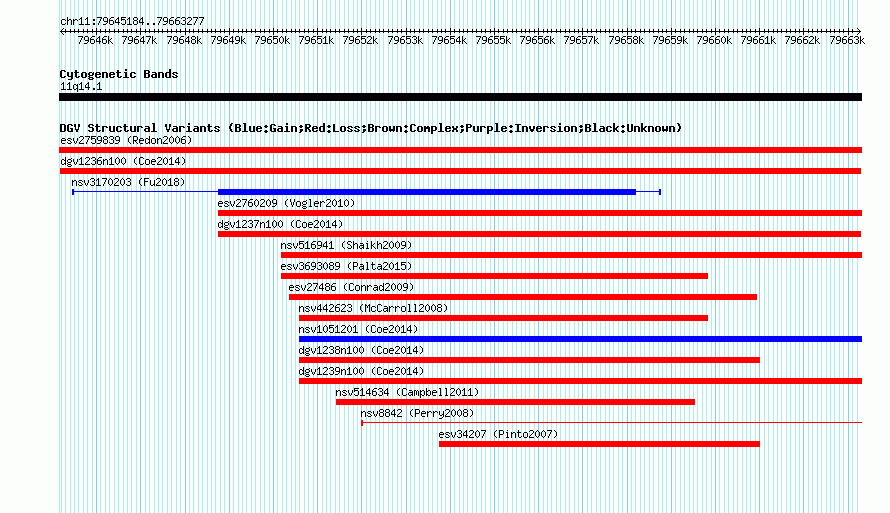Click the 79652k ruler tick label

360,40
